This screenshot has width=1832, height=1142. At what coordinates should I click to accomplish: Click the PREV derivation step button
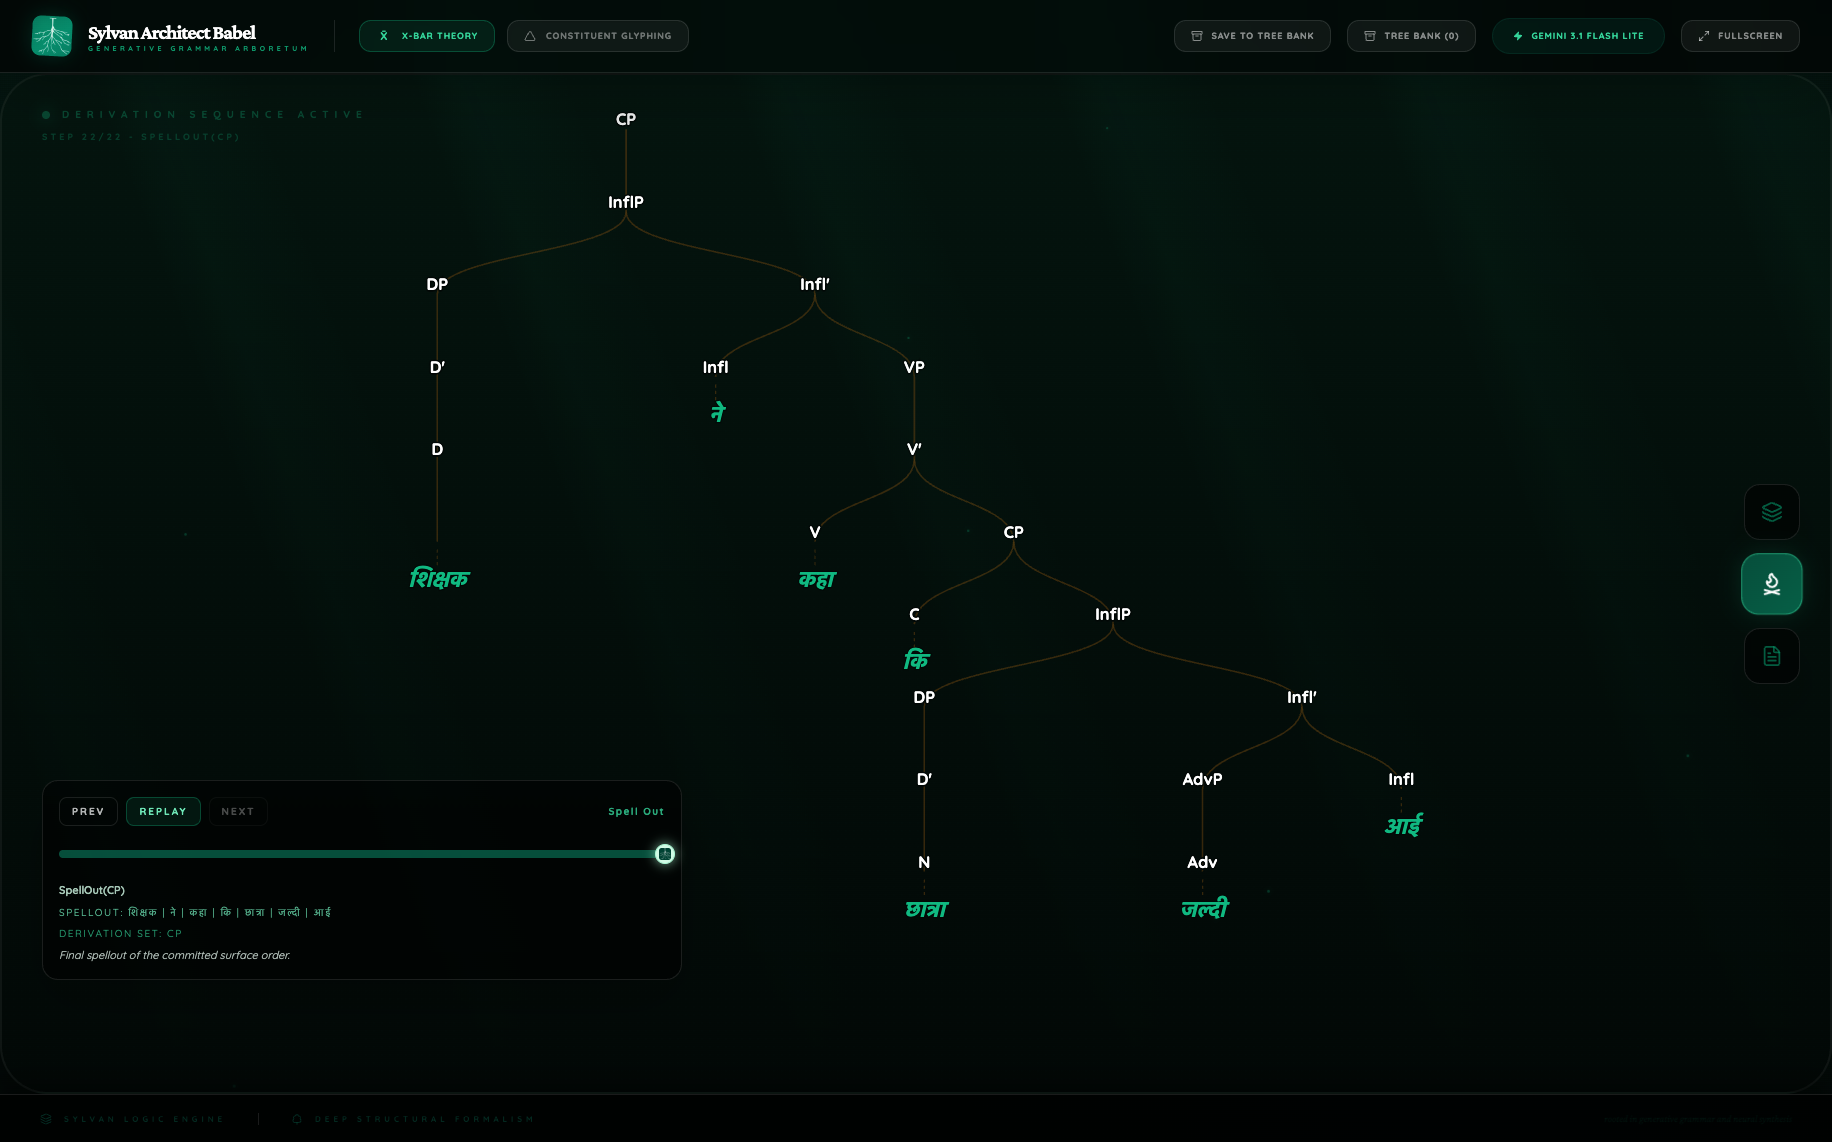(88, 811)
